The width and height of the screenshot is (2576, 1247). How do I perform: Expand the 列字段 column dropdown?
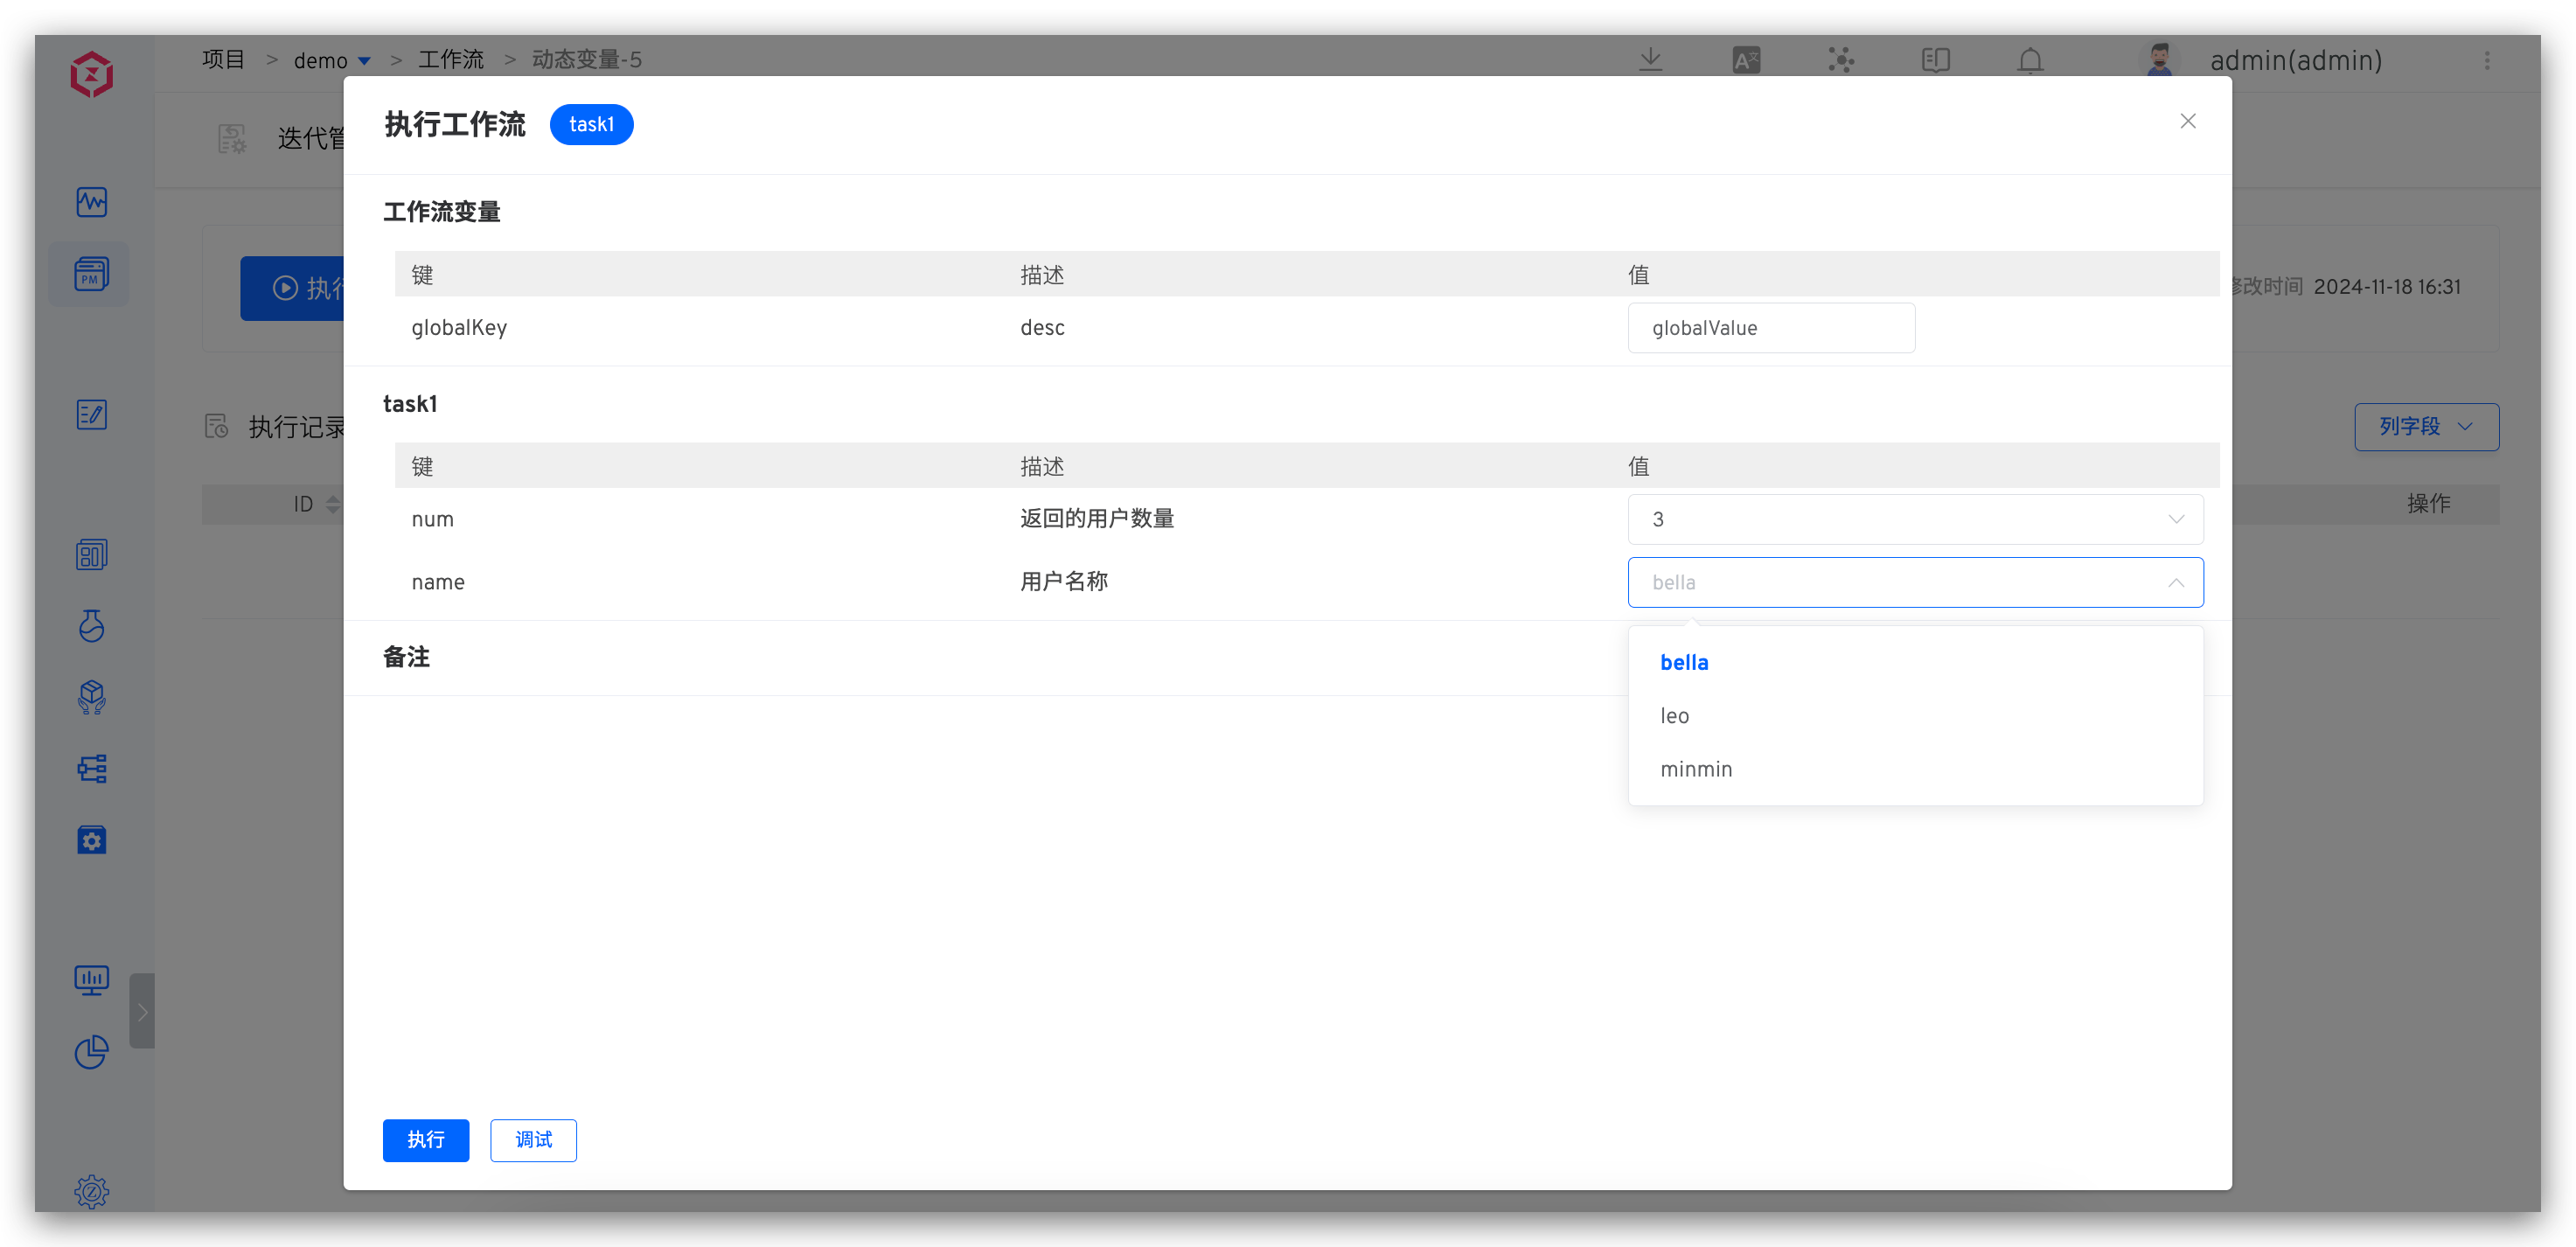(2425, 427)
